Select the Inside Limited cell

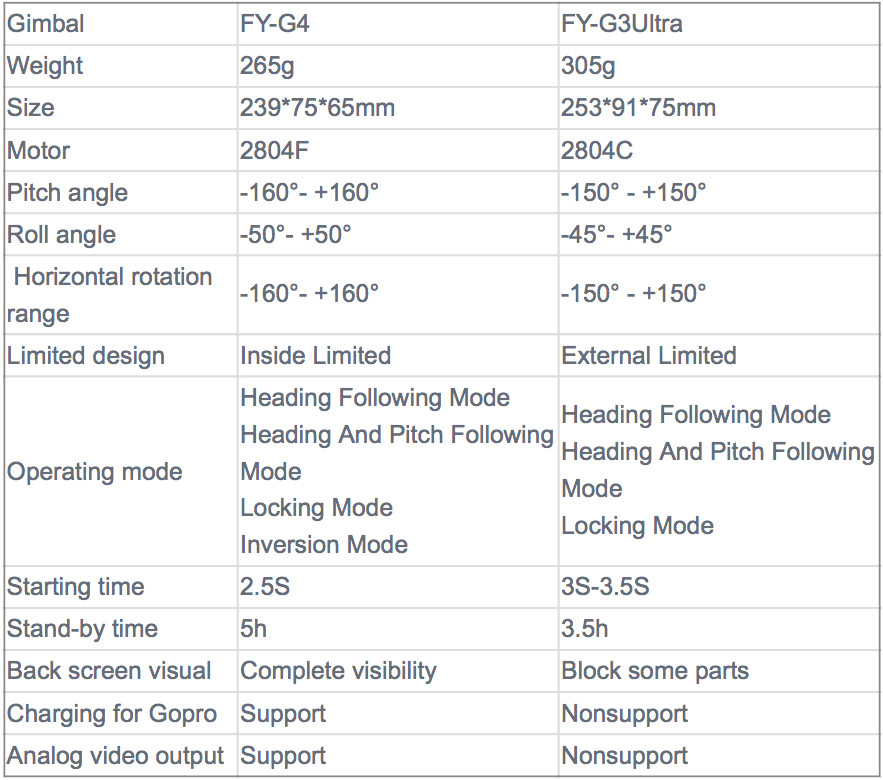tap(315, 356)
